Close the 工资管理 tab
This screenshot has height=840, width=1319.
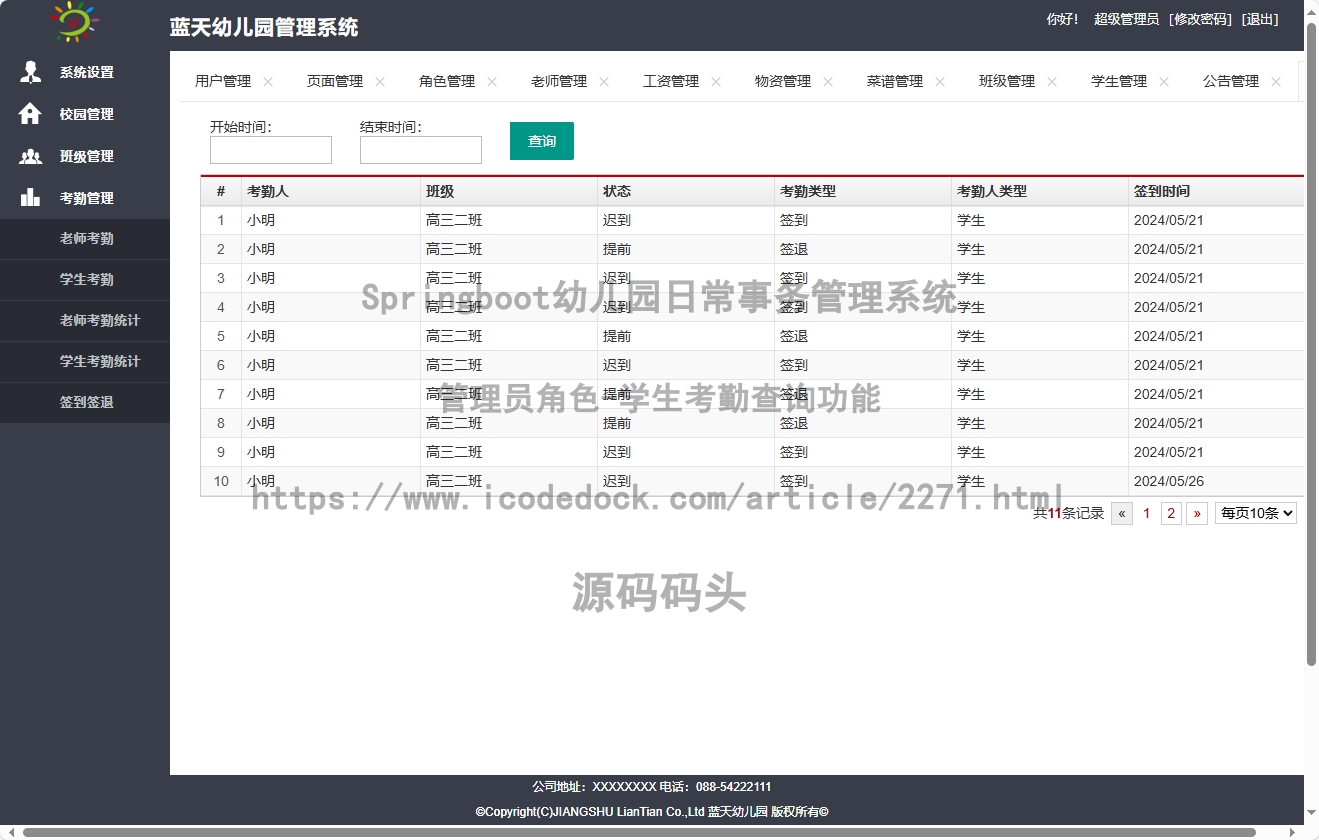point(716,82)
